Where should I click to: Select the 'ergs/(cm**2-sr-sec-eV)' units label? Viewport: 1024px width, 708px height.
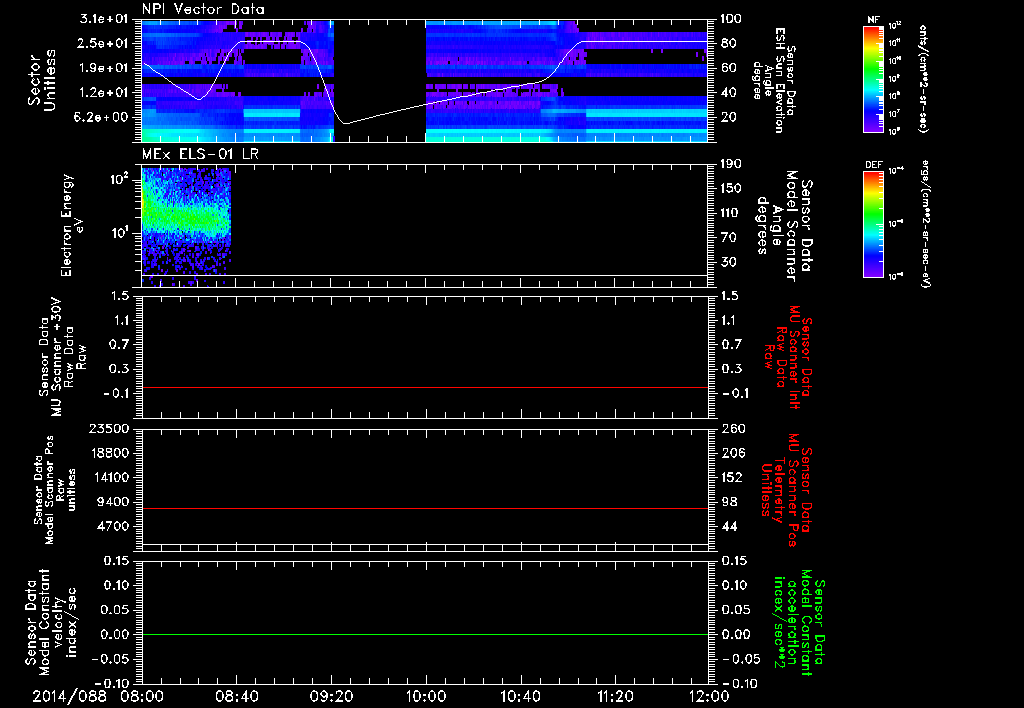click(925, 223)
